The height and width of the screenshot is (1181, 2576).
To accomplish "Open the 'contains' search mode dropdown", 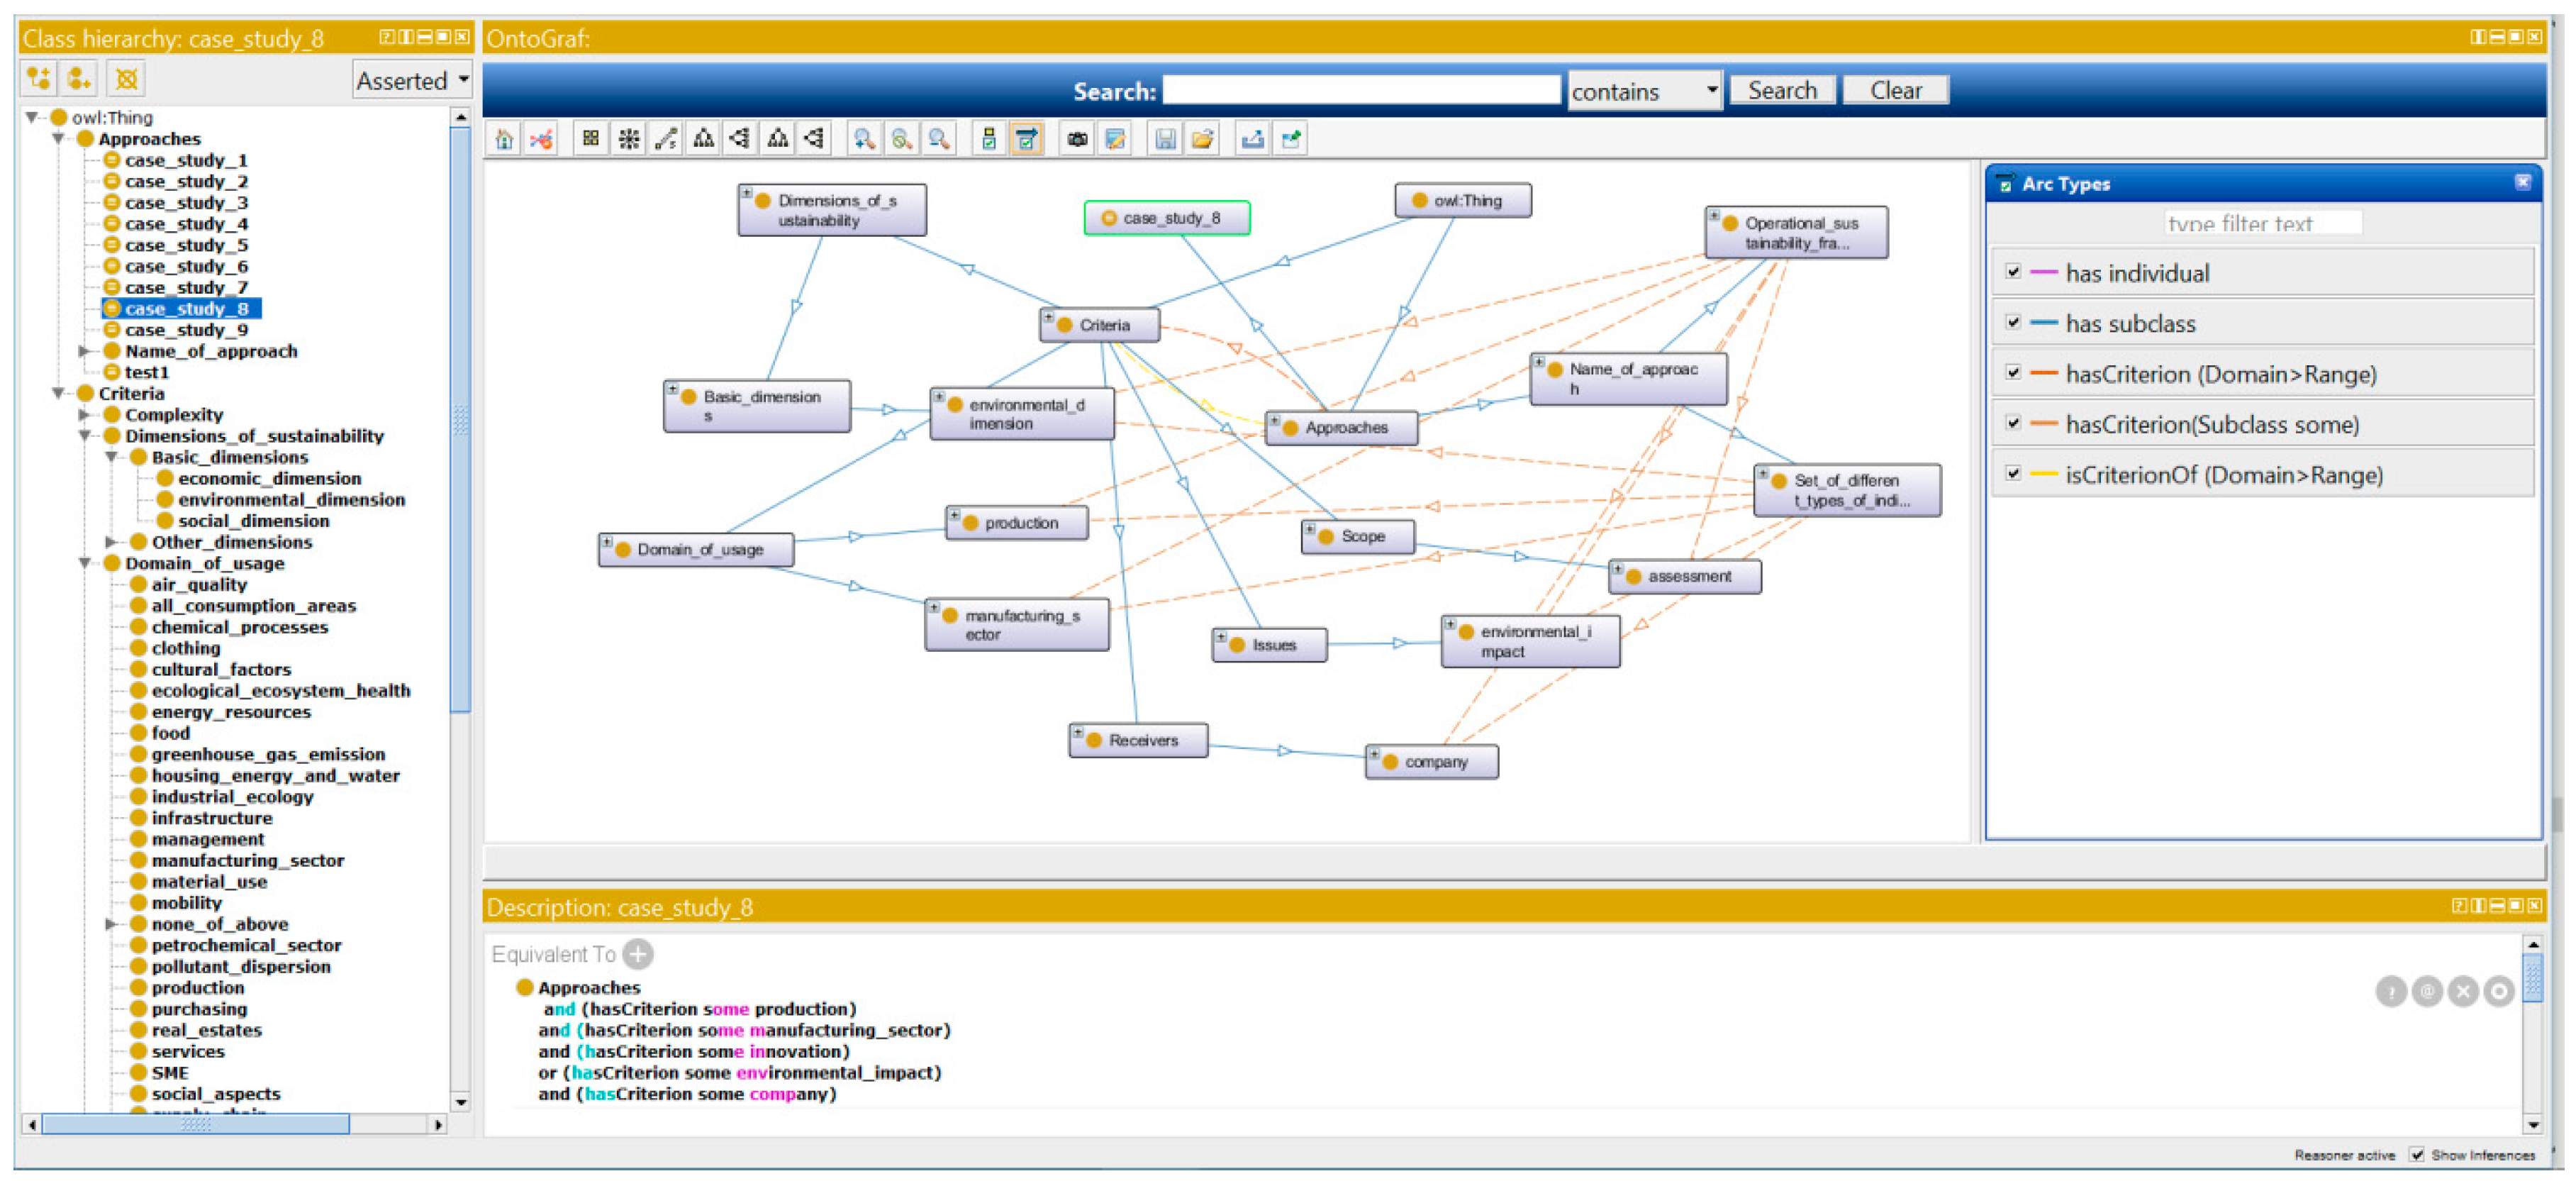I will point(1643,91).
